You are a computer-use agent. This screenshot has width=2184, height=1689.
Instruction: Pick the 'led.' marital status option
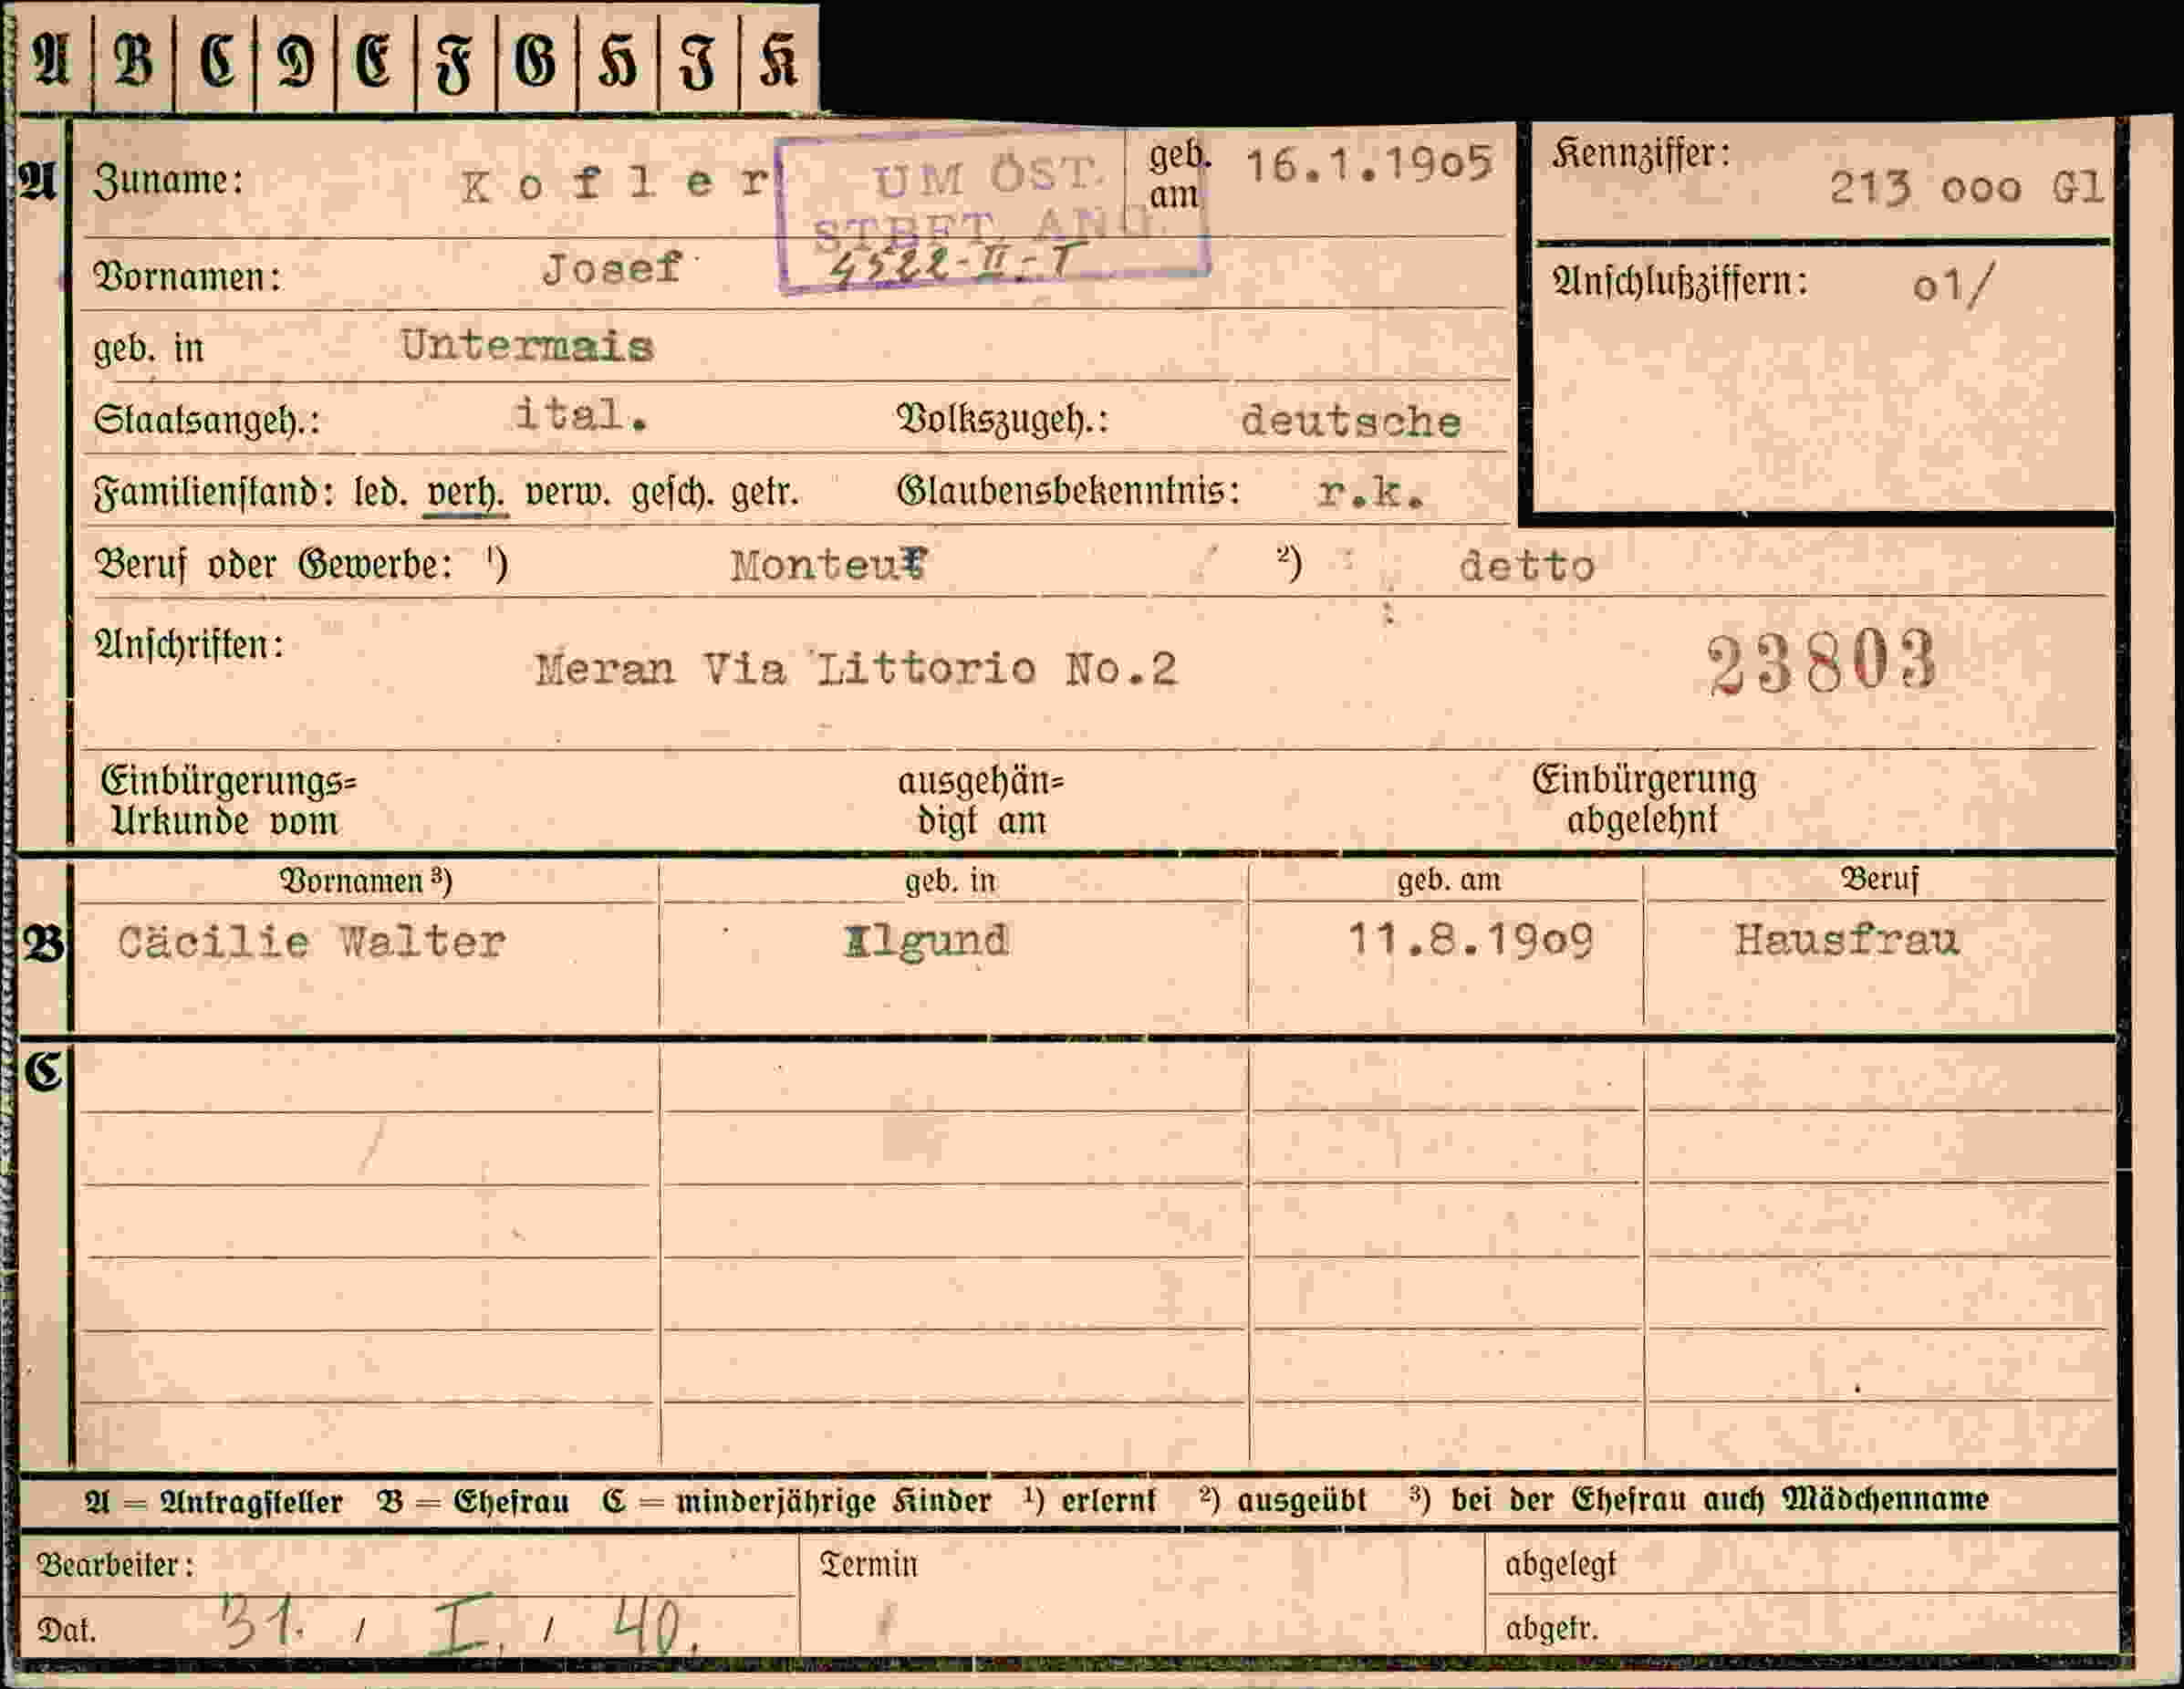coord(380,493)
